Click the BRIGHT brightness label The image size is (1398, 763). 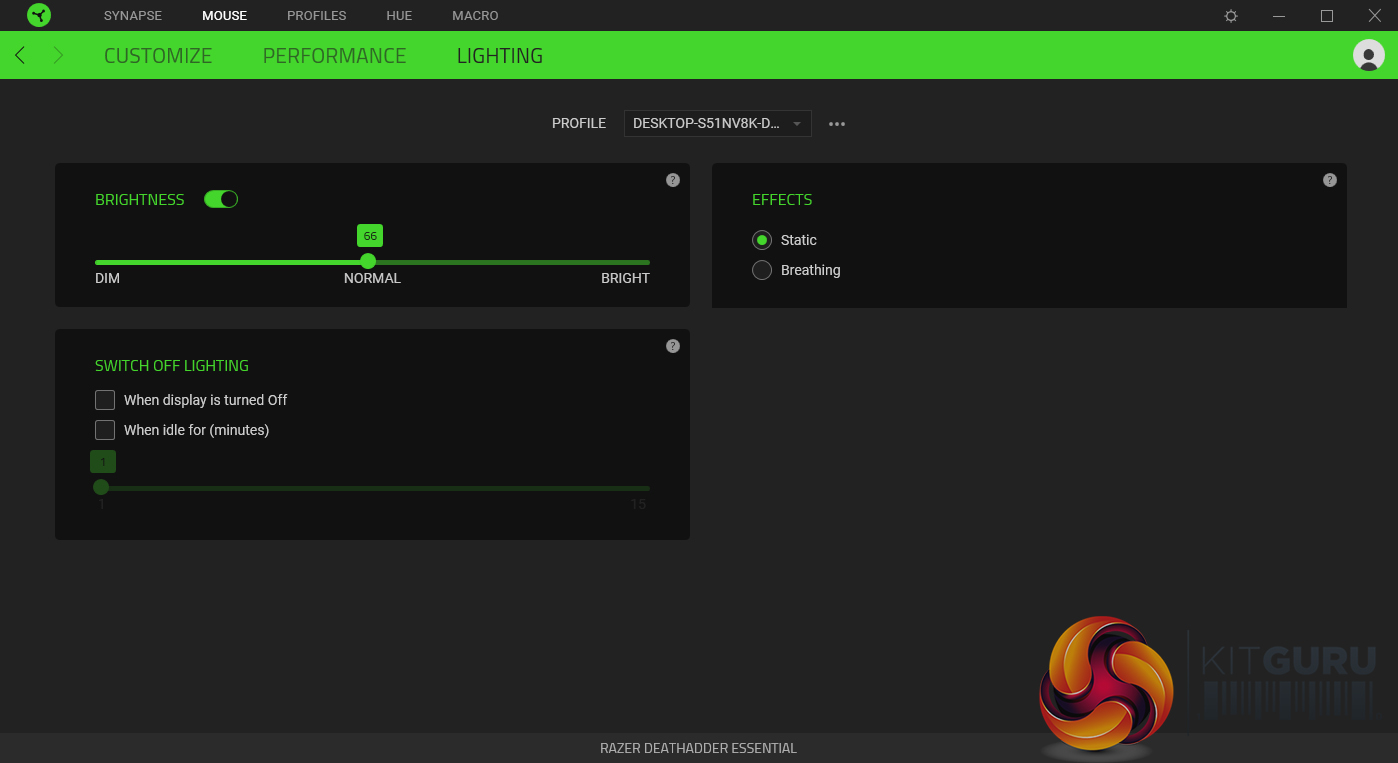click(625, 278)
